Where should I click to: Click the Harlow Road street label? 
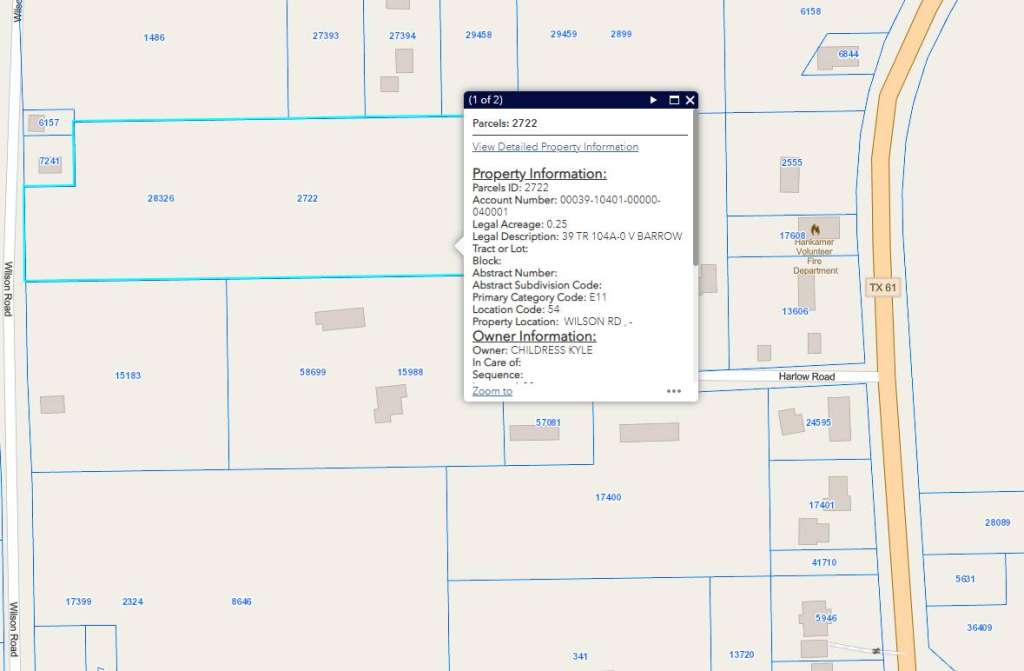(x=806, y=377)
